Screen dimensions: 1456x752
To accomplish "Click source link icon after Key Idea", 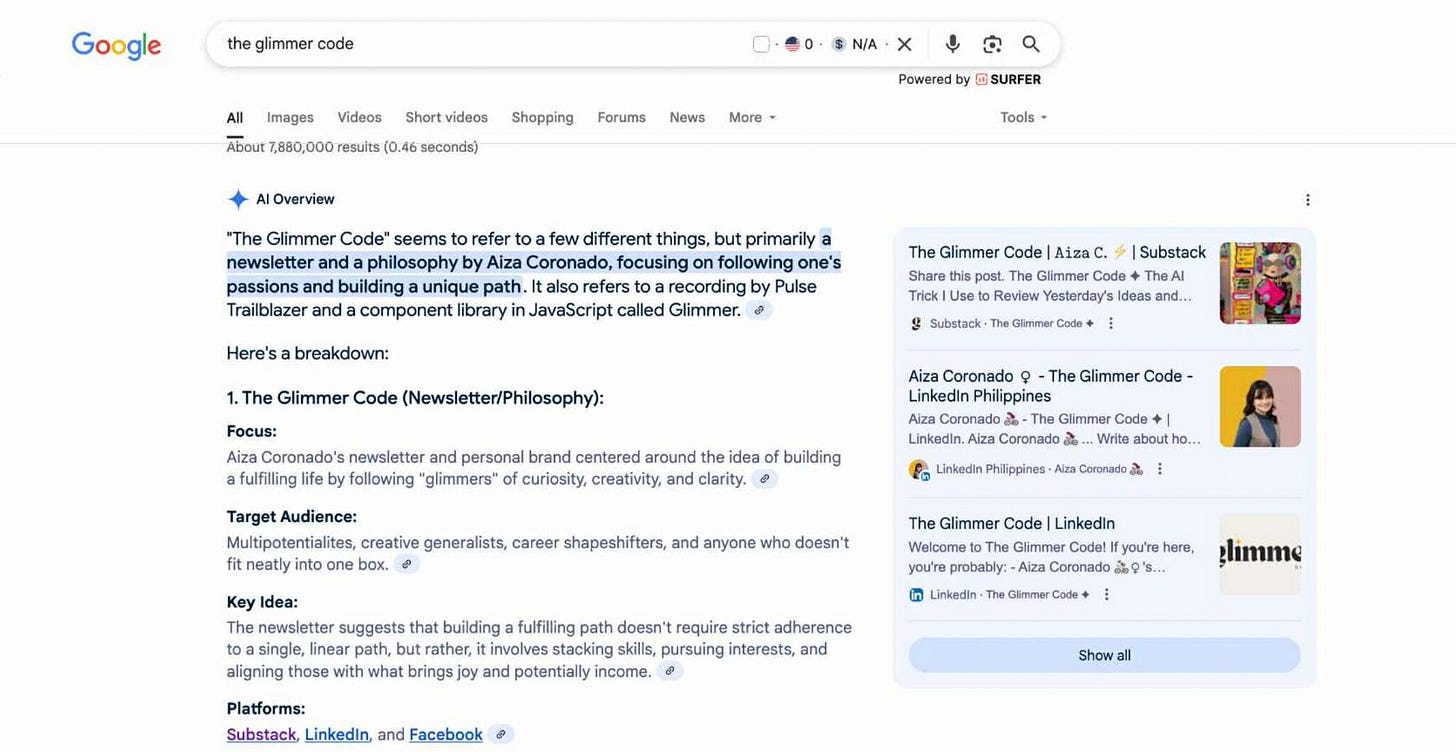I will (670, 671).
